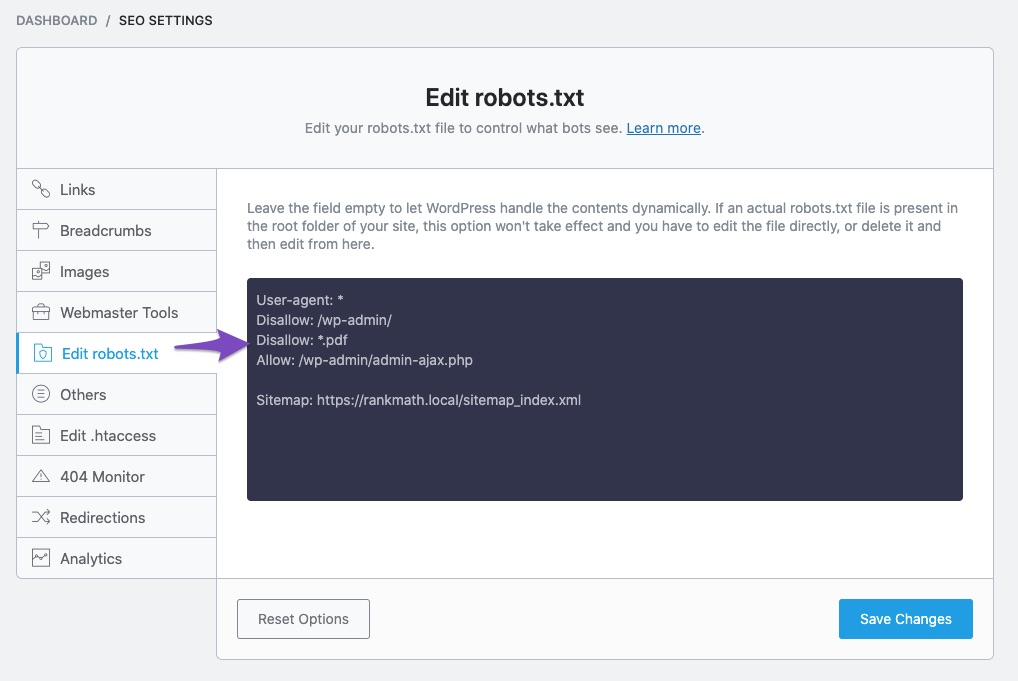Click the Links chain icon in sidebar

(x=41, y=189)
